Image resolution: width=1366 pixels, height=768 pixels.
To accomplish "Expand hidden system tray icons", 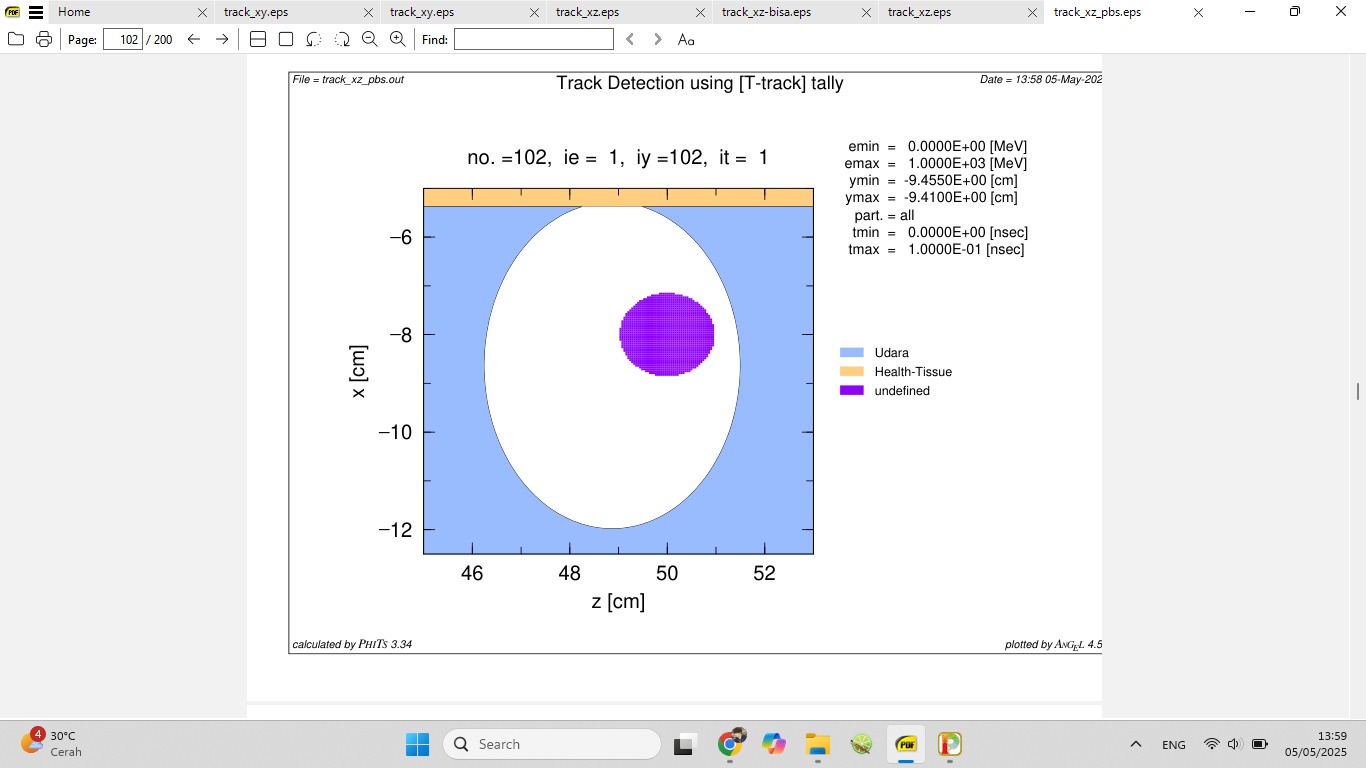I will pyautogui.click(x=1135, y=744).
